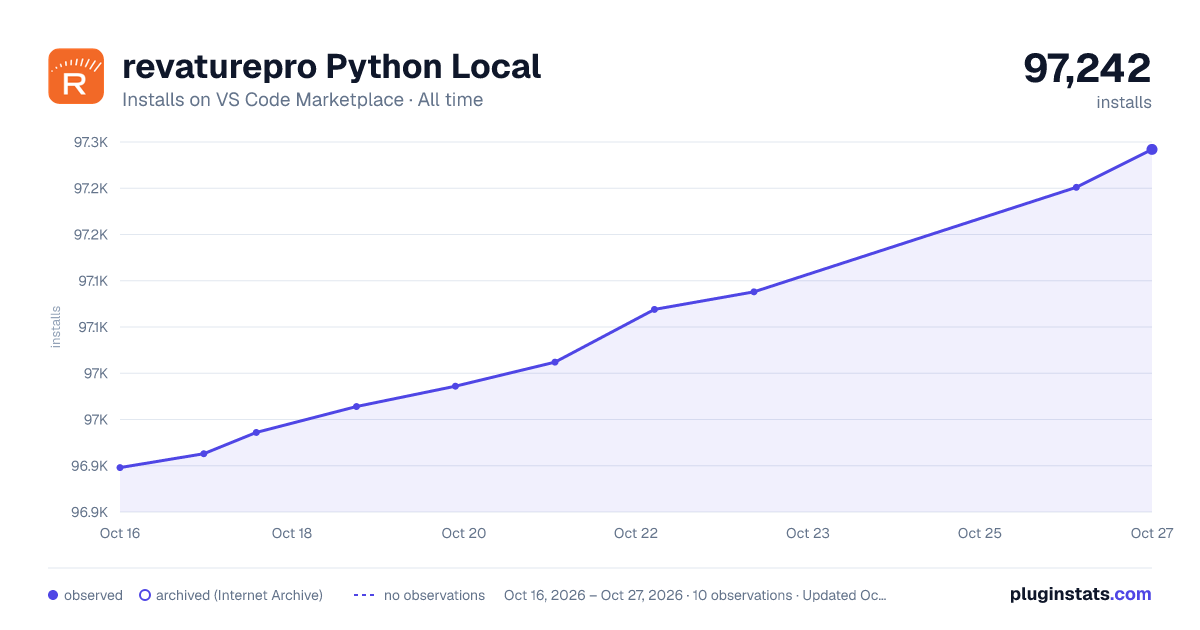Click the revaturepro Python Local title
1200x630 pixels.
pyautogui.click(x=331, y=67)
